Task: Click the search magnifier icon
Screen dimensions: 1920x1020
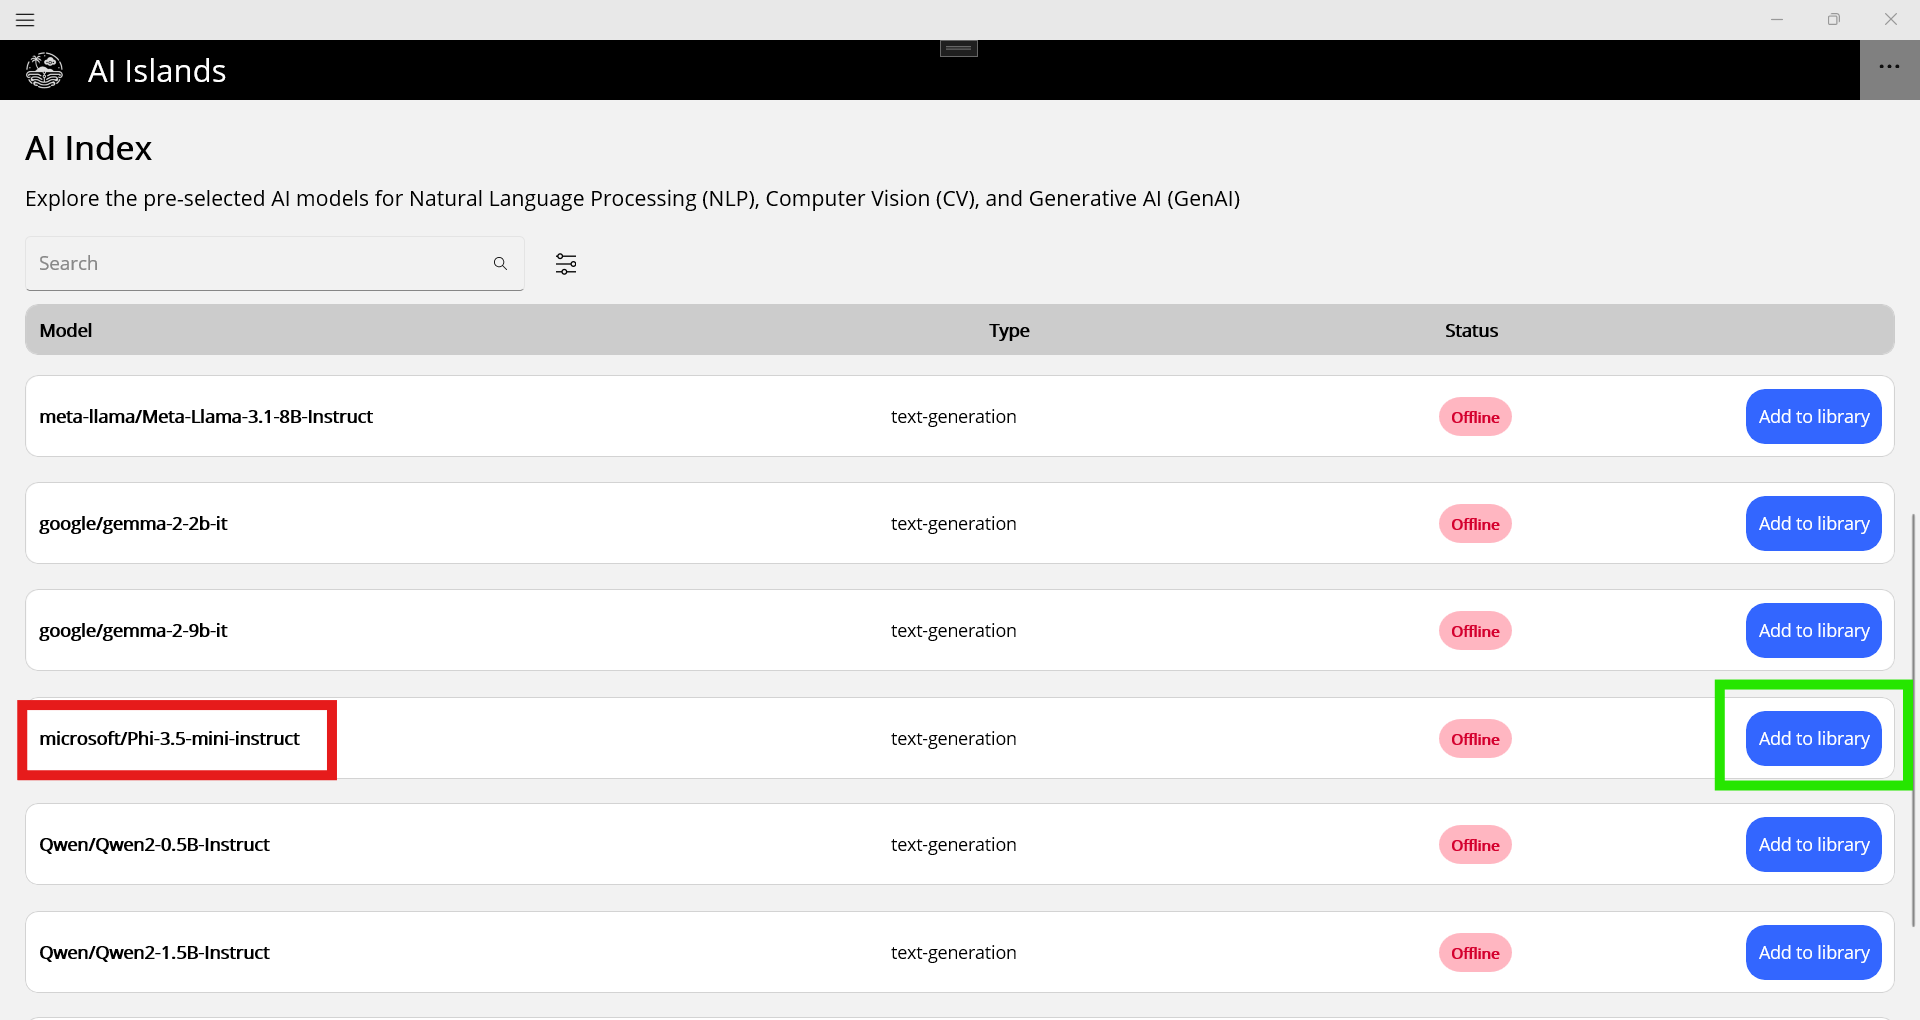Action: pos(500,263)
